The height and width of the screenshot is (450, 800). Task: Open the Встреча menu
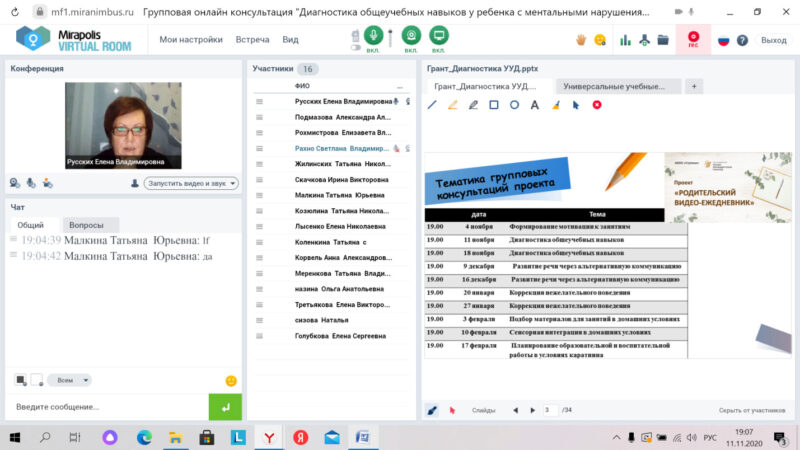pyautogui.click(x=252, y=40)
